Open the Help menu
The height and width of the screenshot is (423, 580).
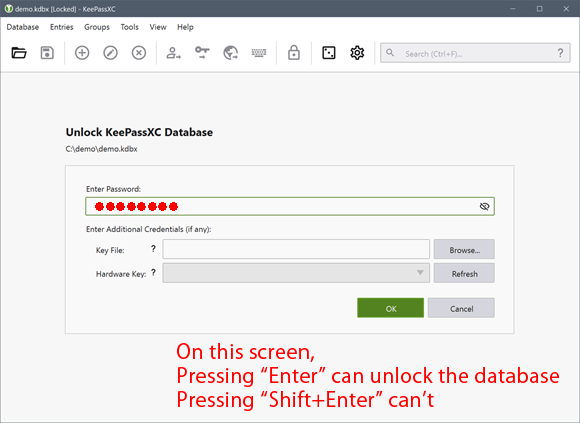pos(185,27)
